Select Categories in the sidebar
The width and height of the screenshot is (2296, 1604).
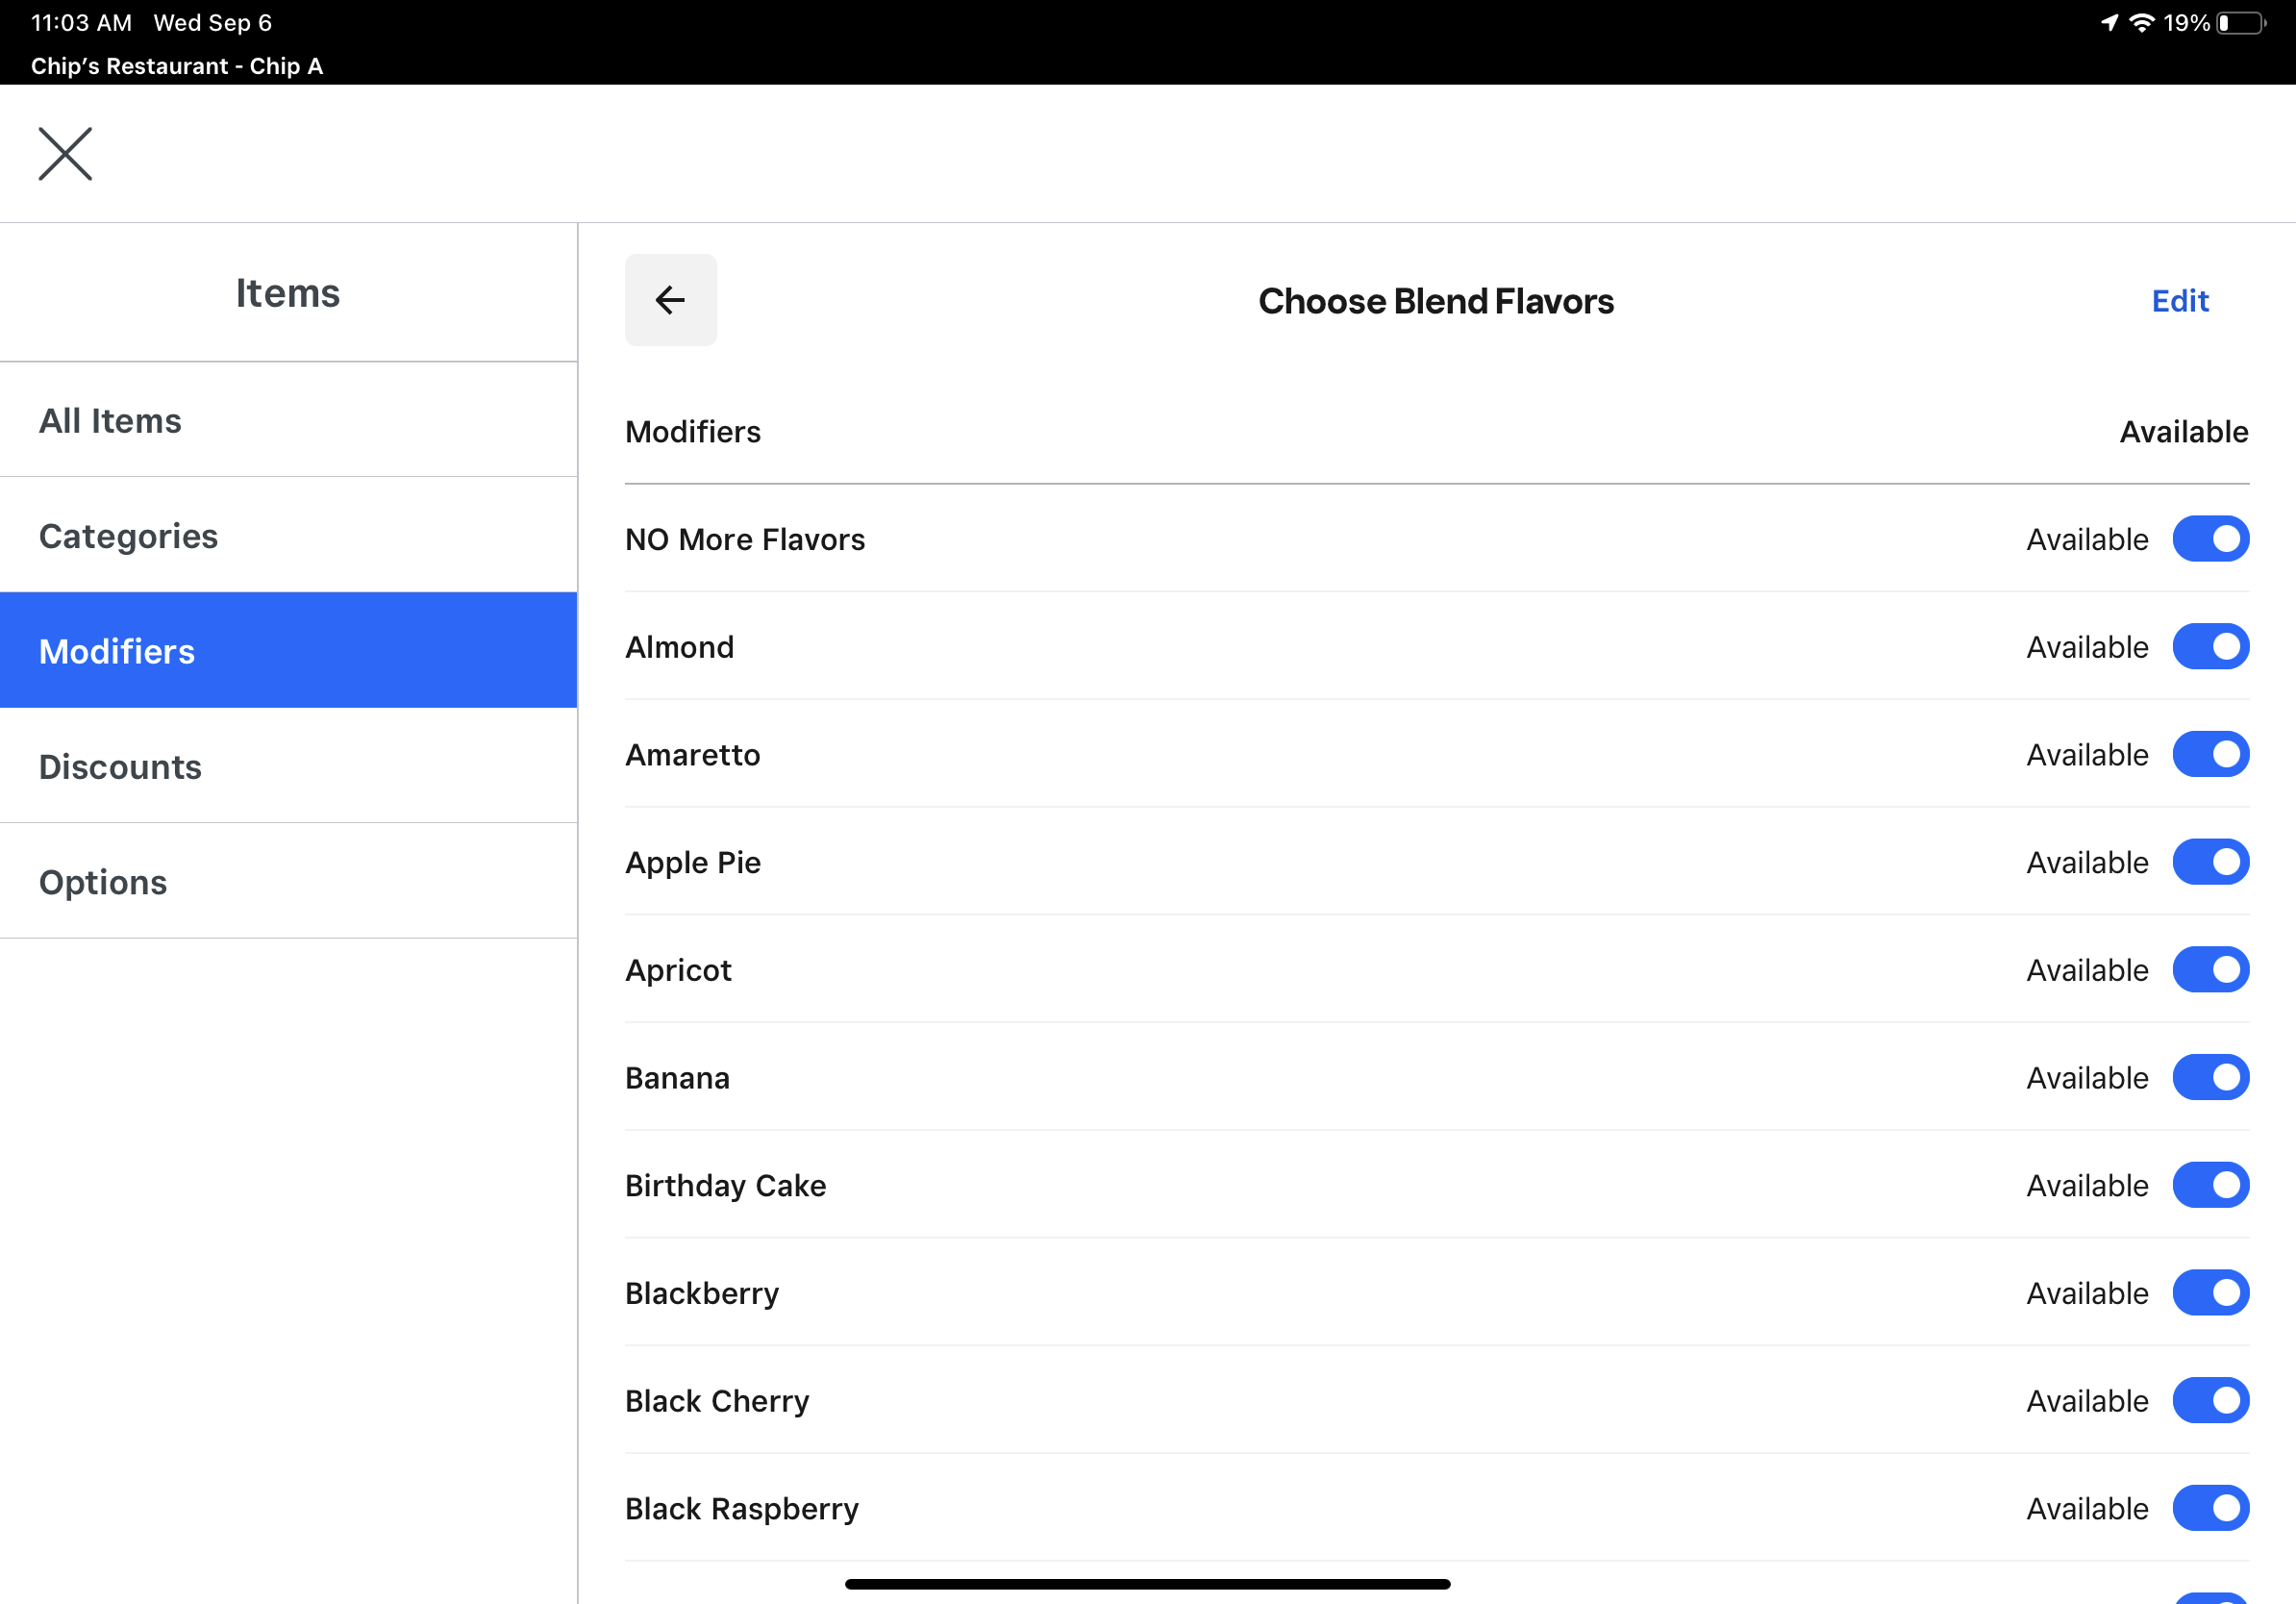click(x=288, y=535)
